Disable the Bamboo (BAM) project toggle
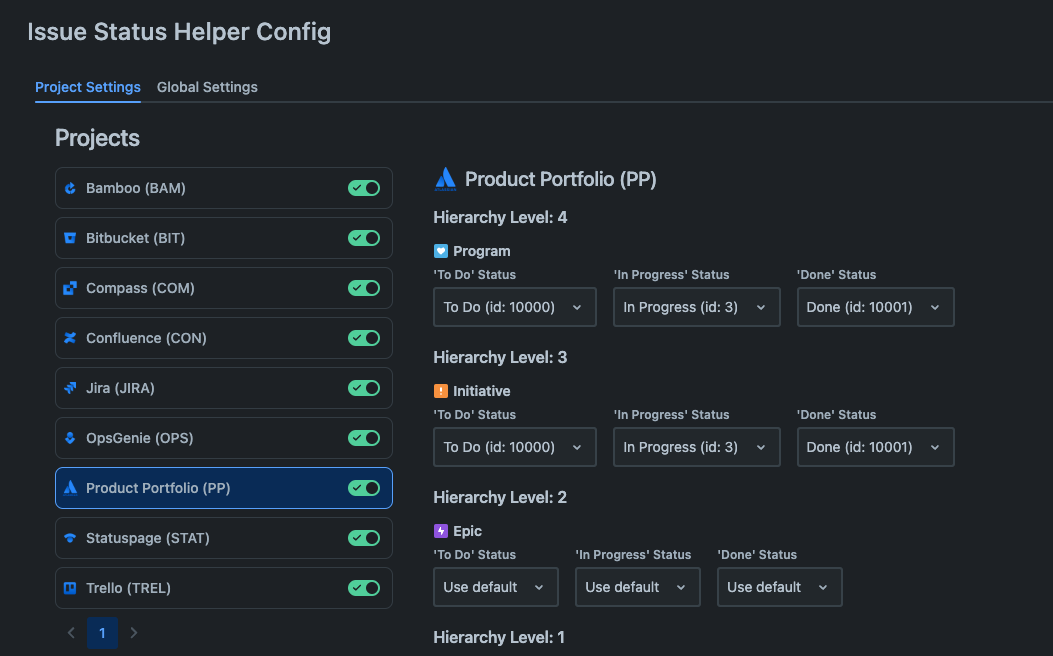This screenshot has height=656, width=1053. (x=364, y=188)
